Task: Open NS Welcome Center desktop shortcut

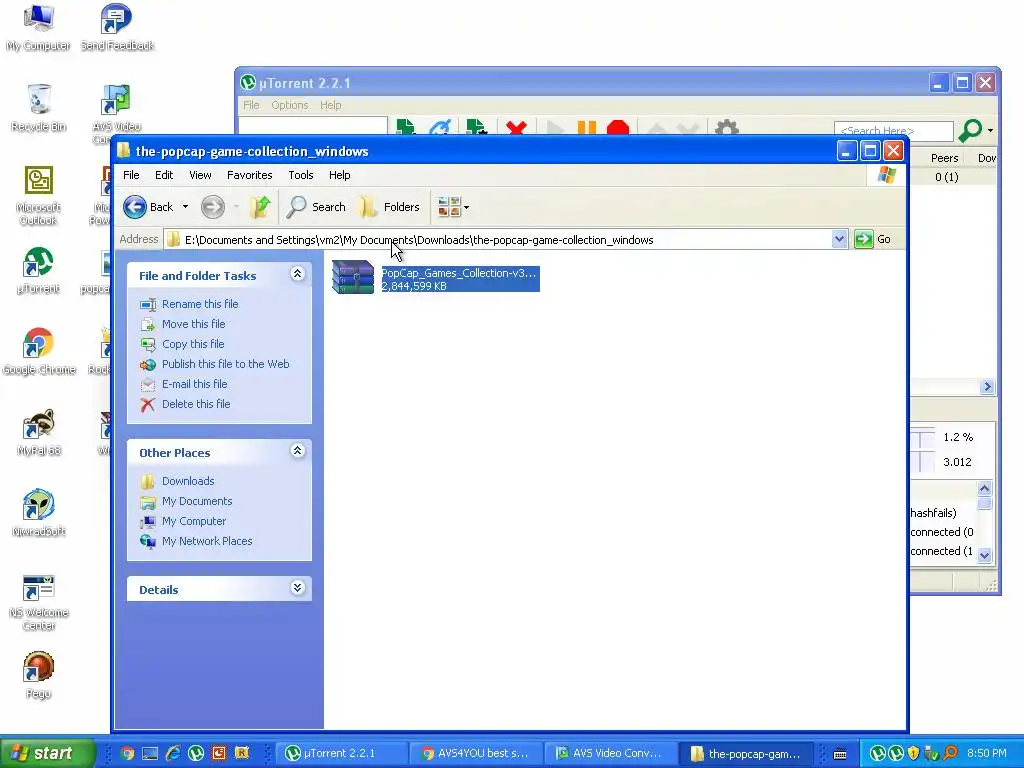Action: click(x=39, y=602)
